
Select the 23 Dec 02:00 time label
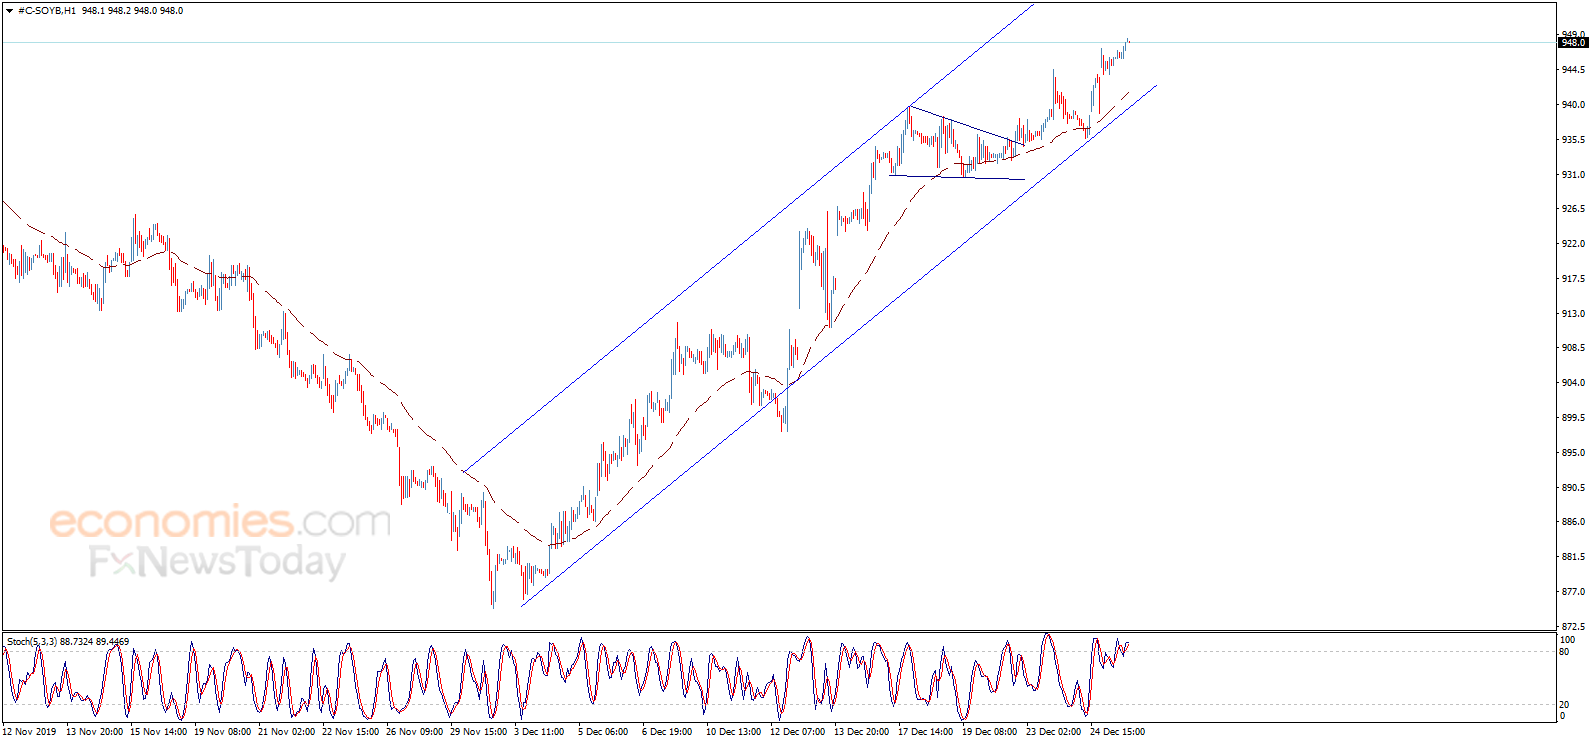[1054, 732]
